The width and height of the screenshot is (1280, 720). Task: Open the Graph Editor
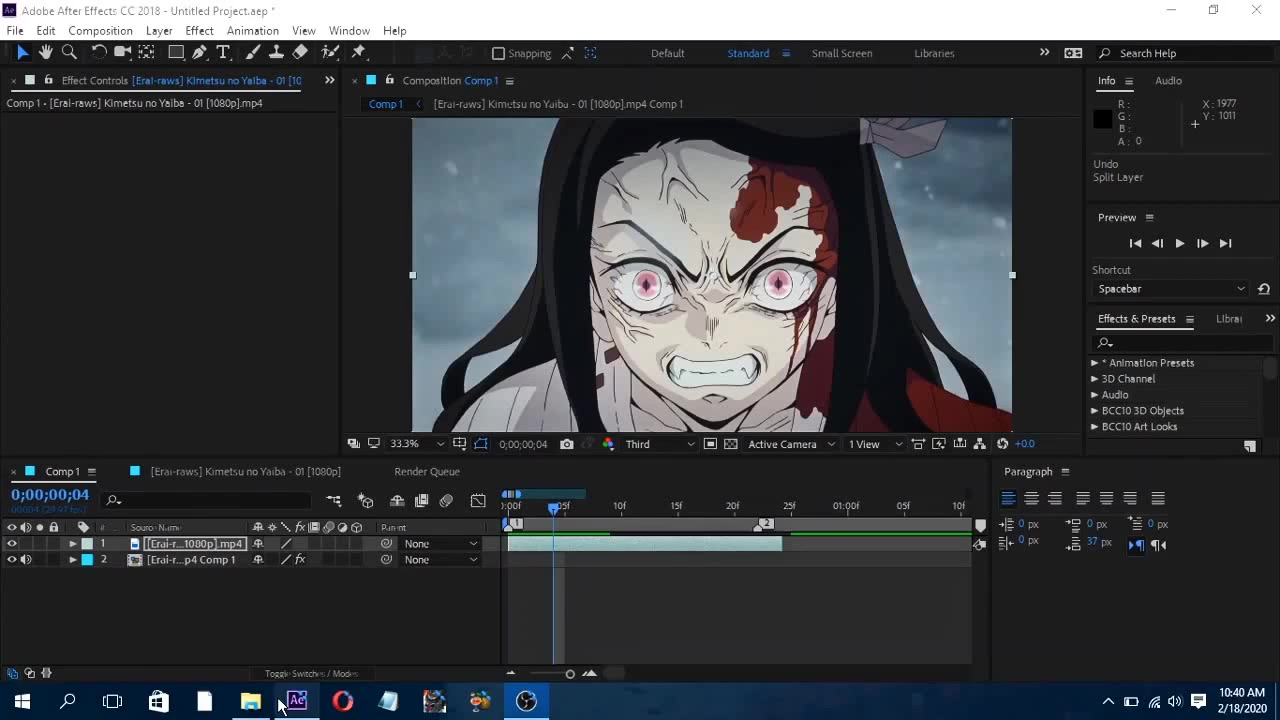[478, 500]
